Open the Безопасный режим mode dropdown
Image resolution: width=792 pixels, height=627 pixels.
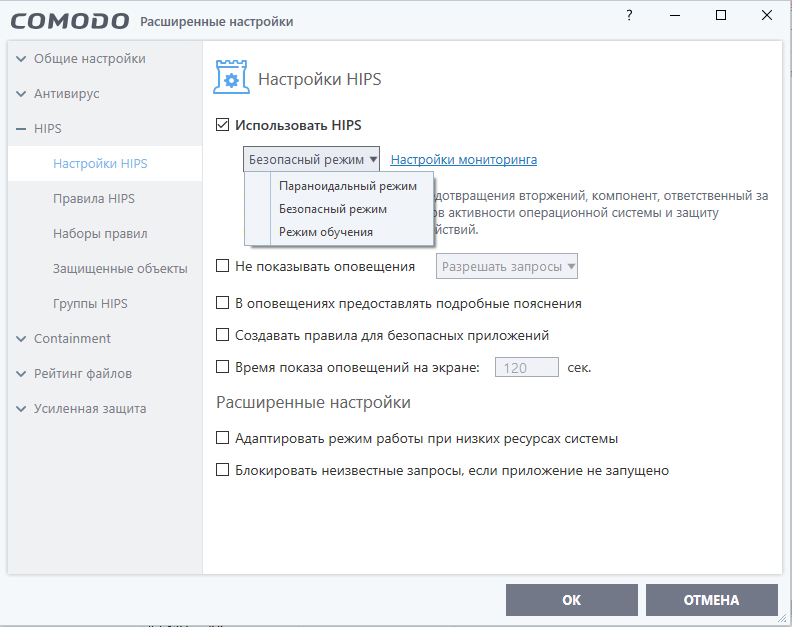click(311, 160)
